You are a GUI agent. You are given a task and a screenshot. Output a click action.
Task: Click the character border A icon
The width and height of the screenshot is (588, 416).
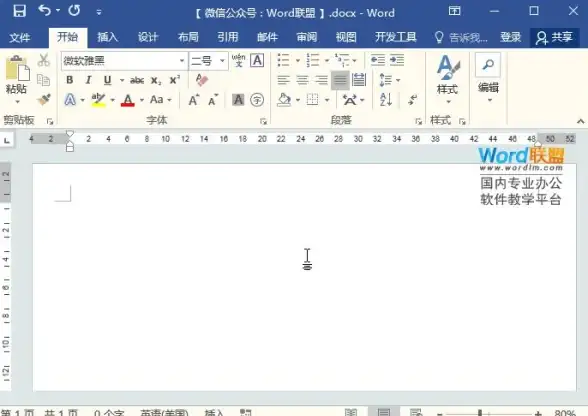[257, 60]
